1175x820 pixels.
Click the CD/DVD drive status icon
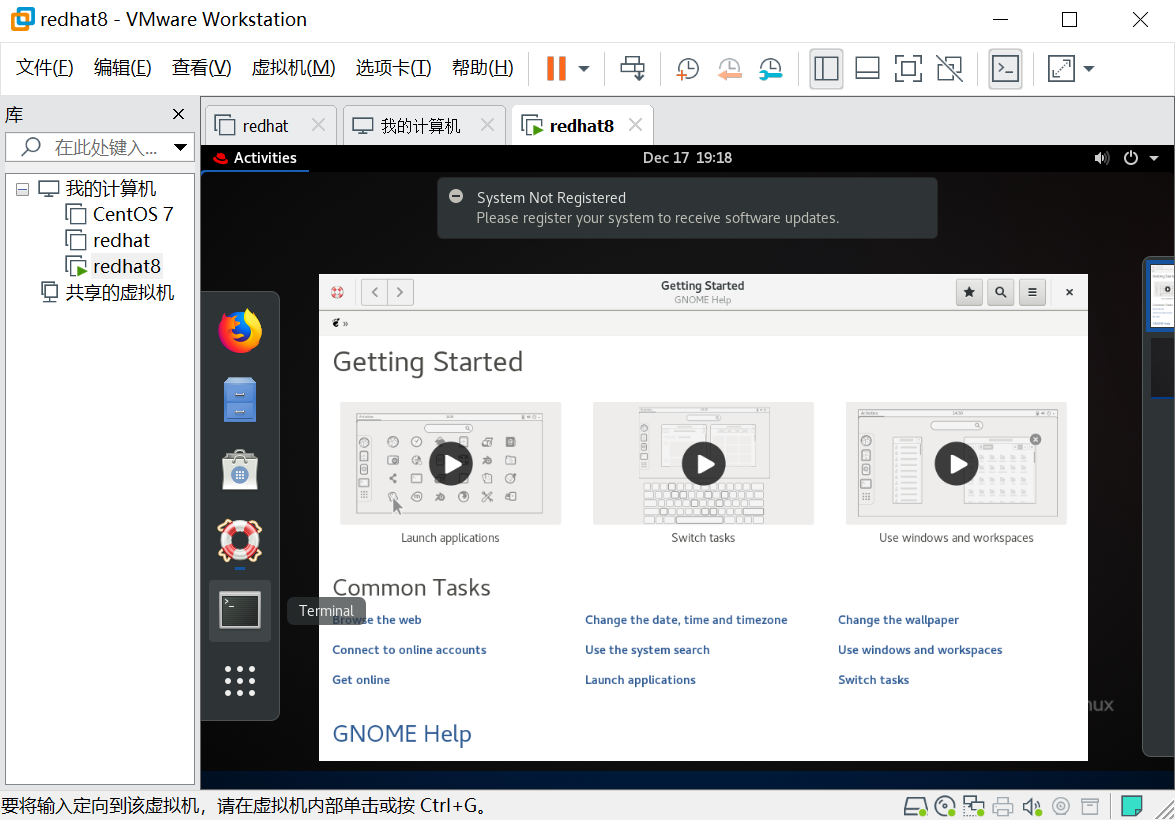pos(945,807)
